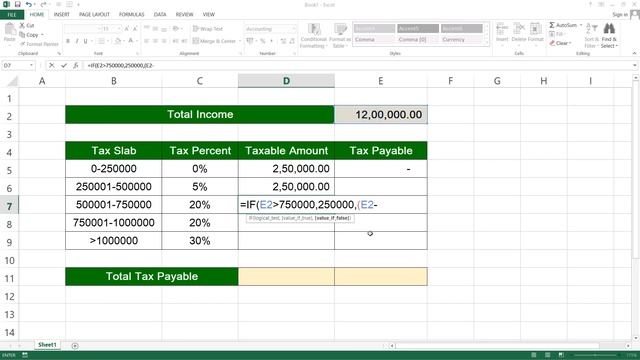Switch to Page Break Preview in status bar
The height and width of the screenshot is (360, 640).
[562, 355]
